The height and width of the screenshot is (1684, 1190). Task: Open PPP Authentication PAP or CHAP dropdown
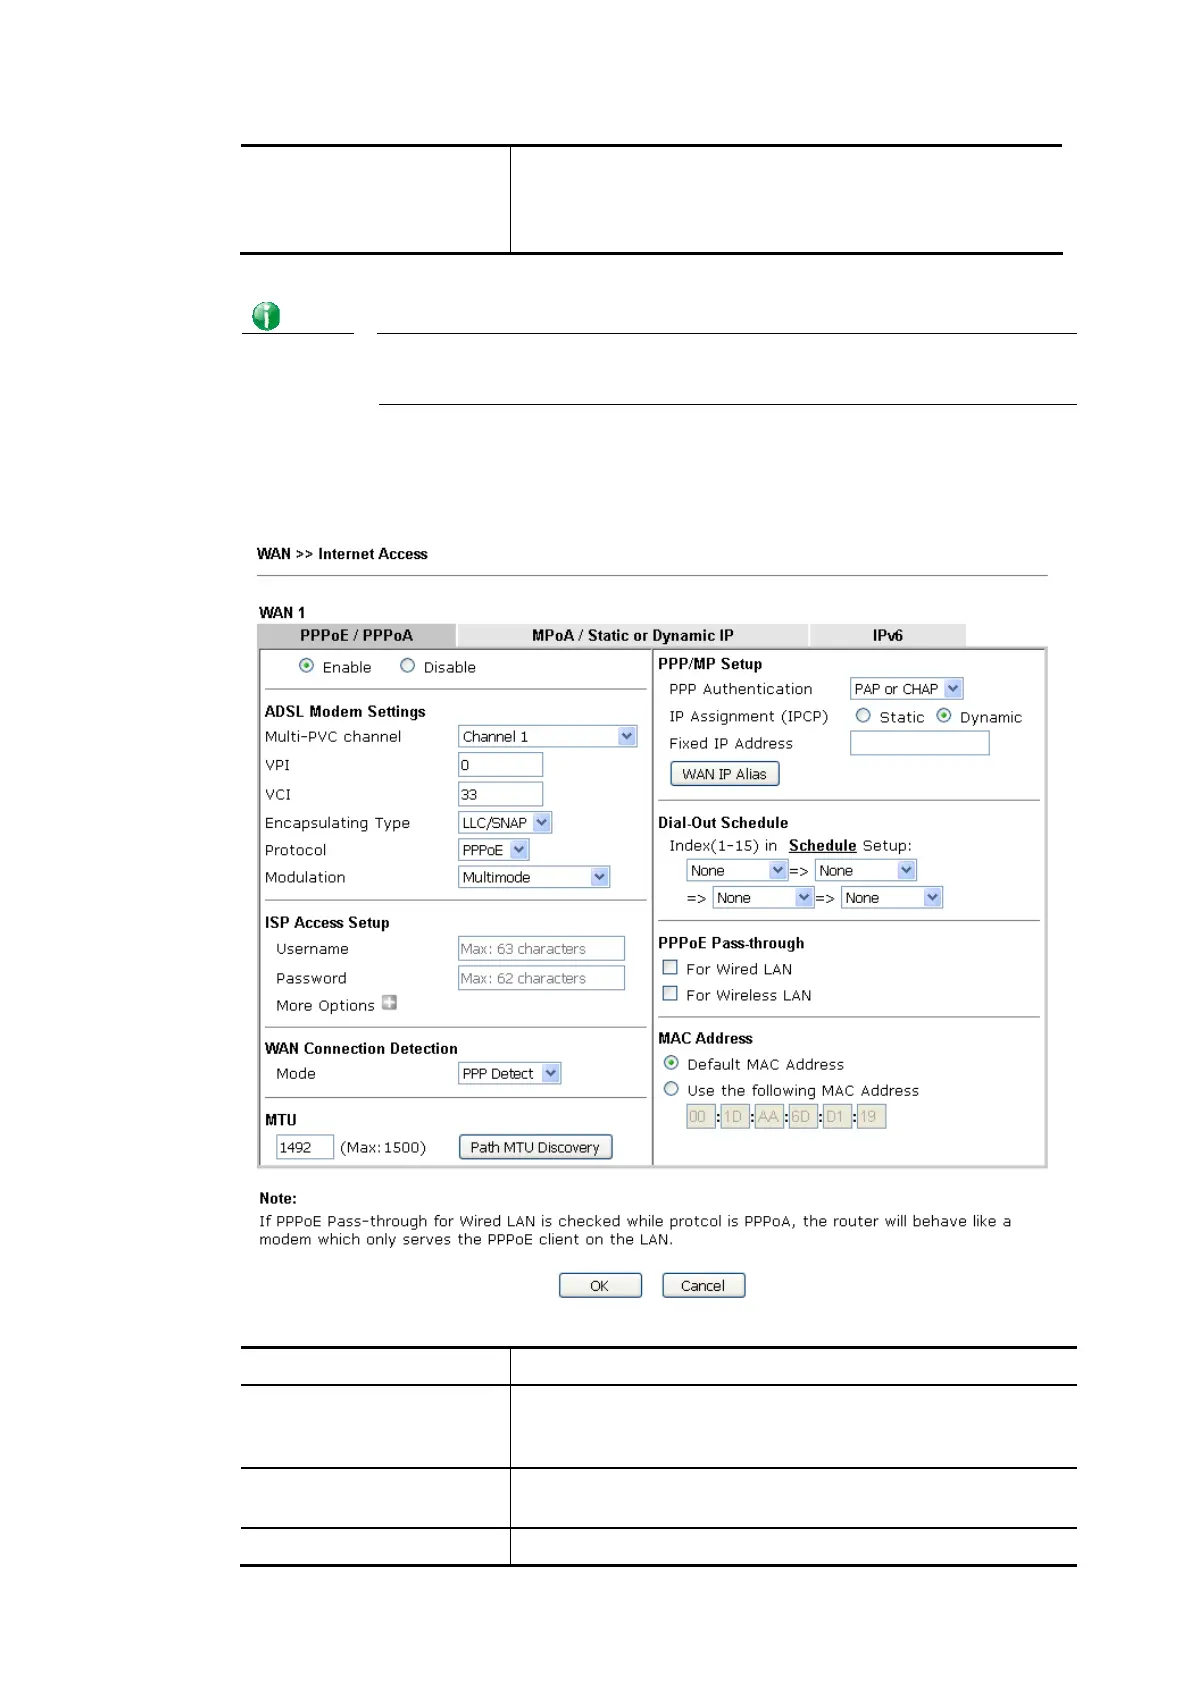click(x=907, y=689)
